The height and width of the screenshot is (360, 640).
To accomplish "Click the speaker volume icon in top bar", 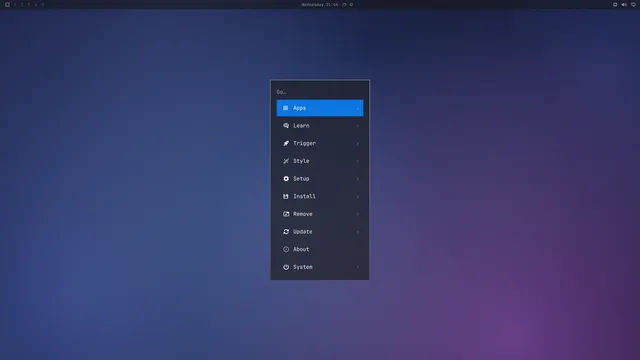I will coord(624,4).
